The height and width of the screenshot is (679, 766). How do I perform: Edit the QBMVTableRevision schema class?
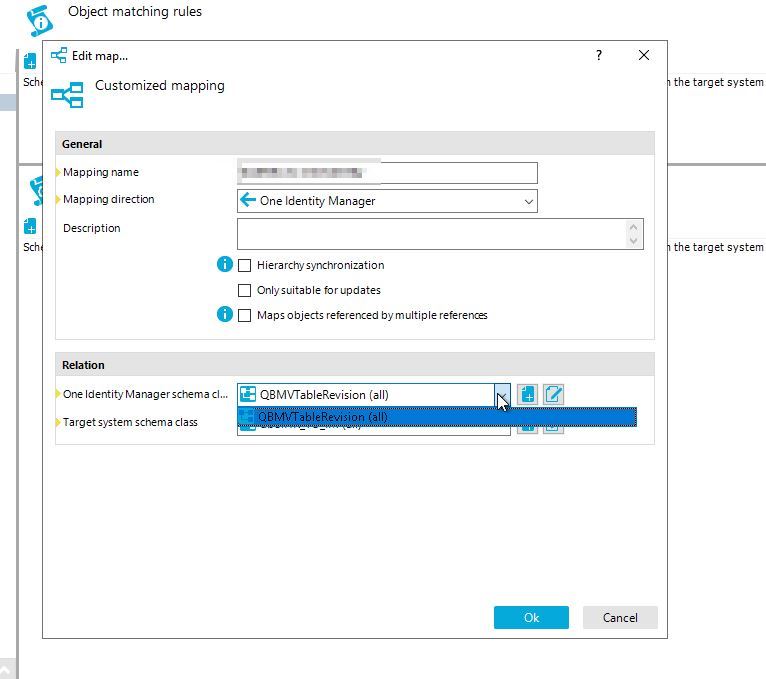click(x=553, y=395)
